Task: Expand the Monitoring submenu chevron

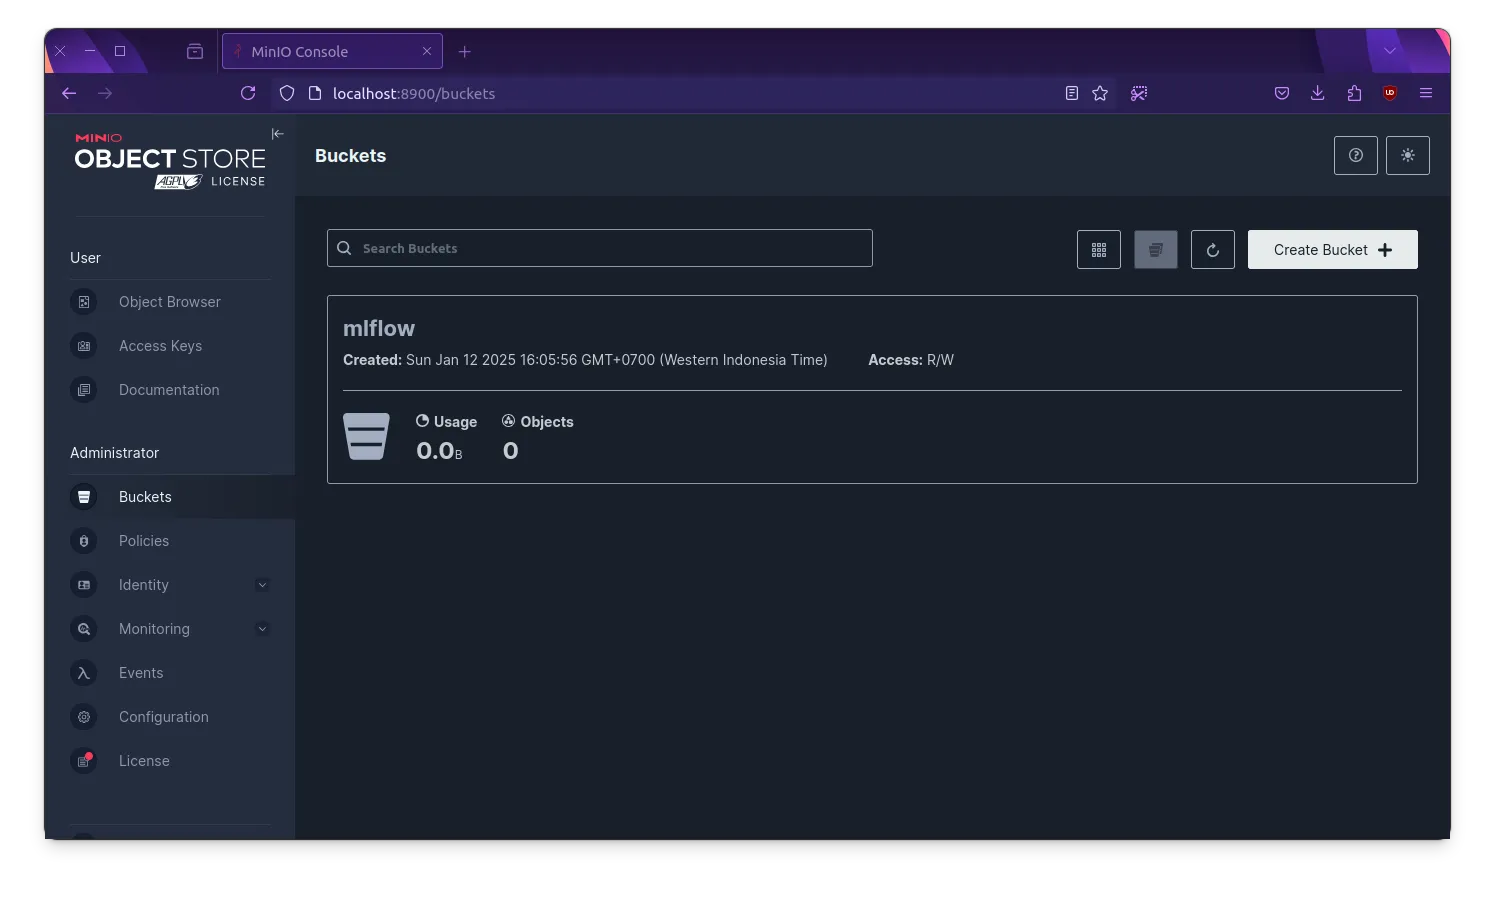Action: (262, 629)
